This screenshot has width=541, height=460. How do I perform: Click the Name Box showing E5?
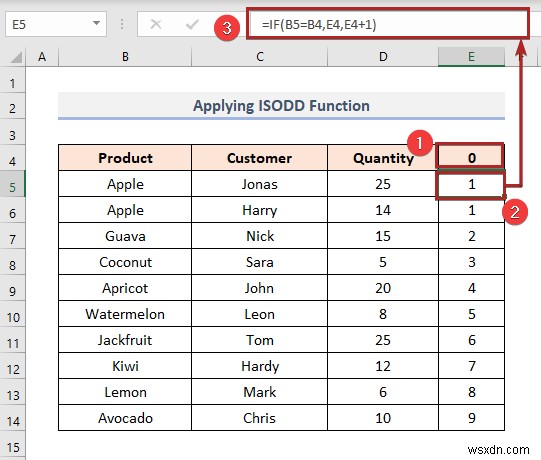click(x=56, y=24)
